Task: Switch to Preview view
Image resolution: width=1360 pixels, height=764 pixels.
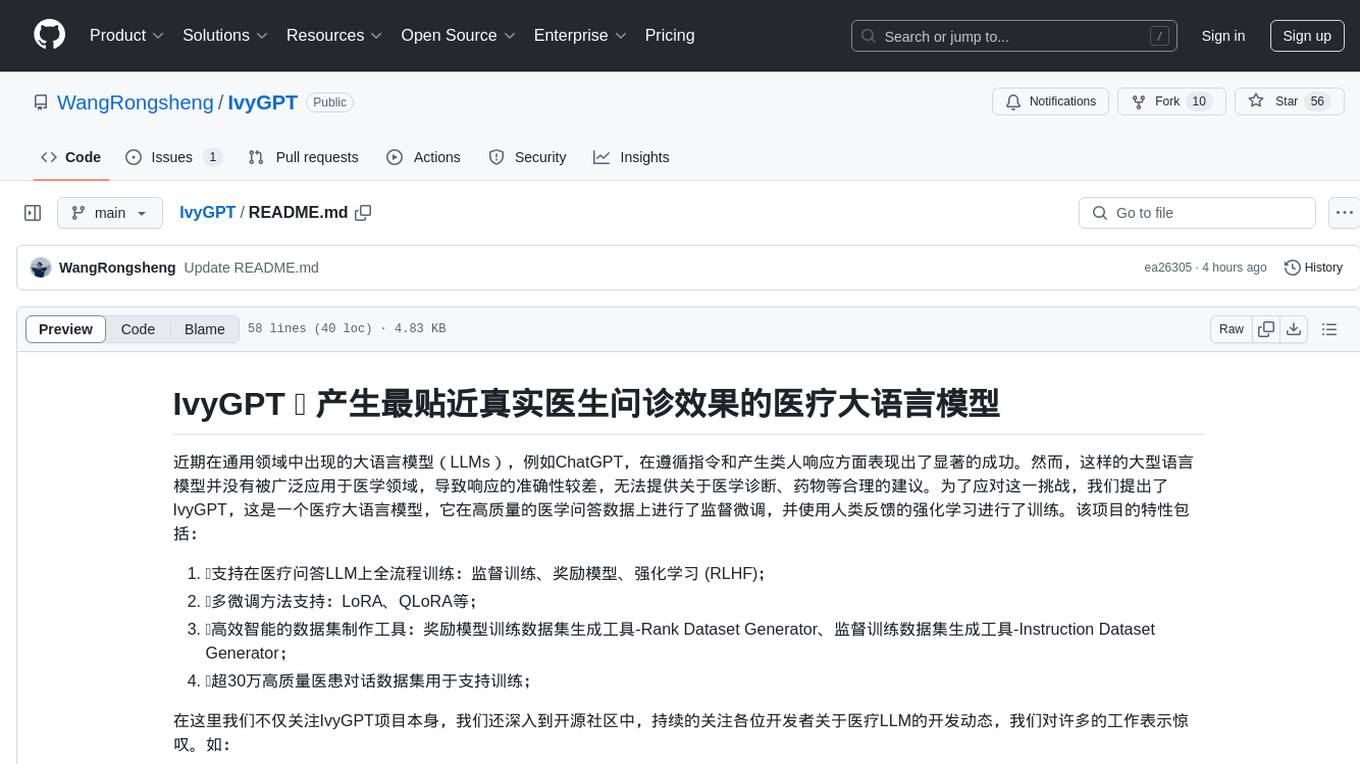Action: [x=66, y=329]
